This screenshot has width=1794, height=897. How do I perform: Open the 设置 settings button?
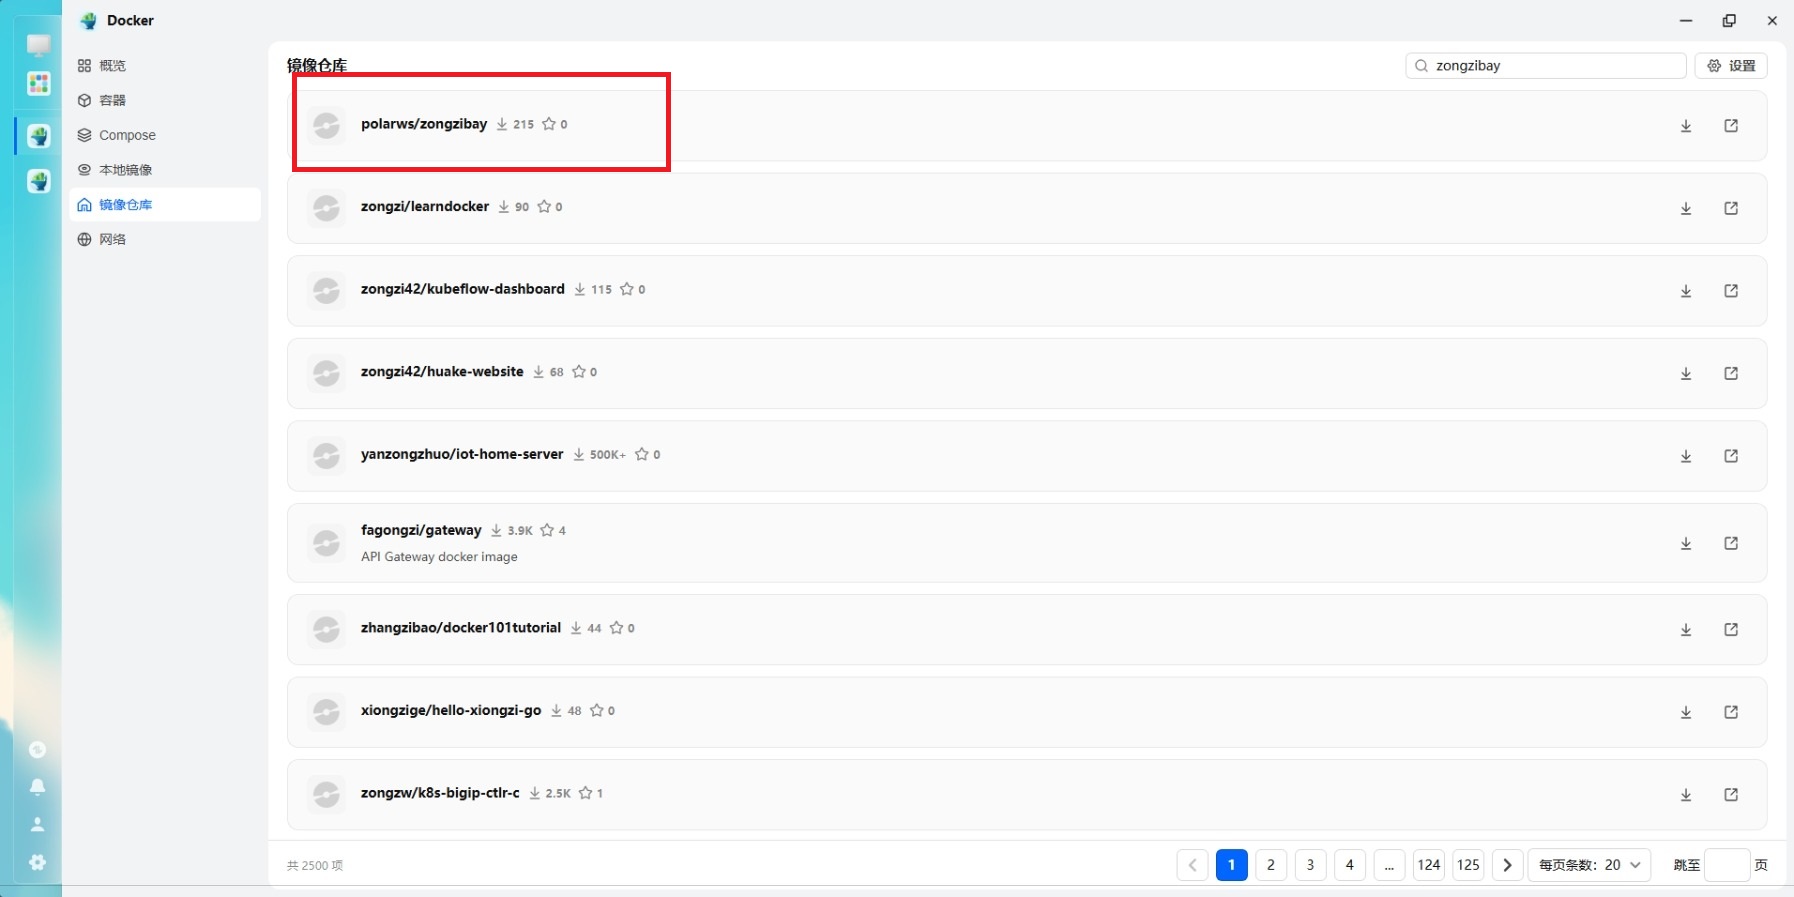[1731, 66]
